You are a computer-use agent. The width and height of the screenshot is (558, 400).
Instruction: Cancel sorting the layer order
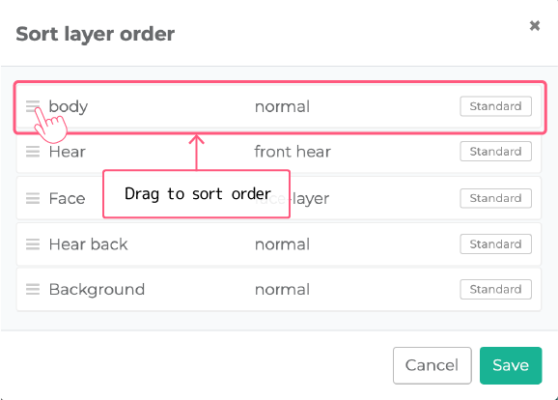pos(432,365)
